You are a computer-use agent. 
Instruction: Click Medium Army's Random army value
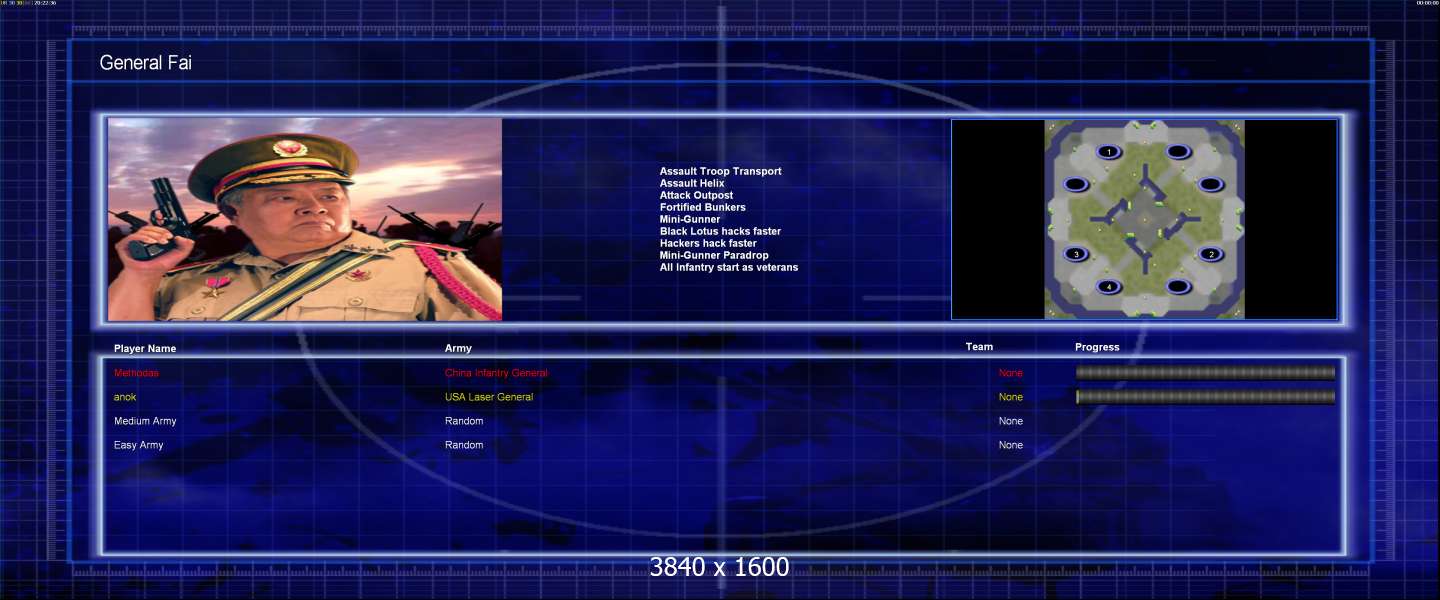(x=464, y=421)
